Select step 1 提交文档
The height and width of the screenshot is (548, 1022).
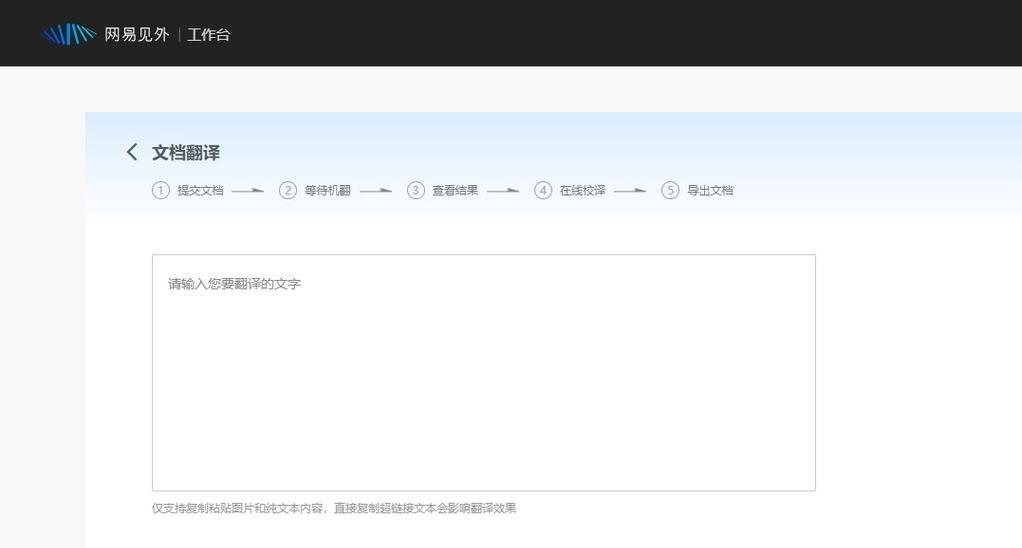tap(188, 190)
